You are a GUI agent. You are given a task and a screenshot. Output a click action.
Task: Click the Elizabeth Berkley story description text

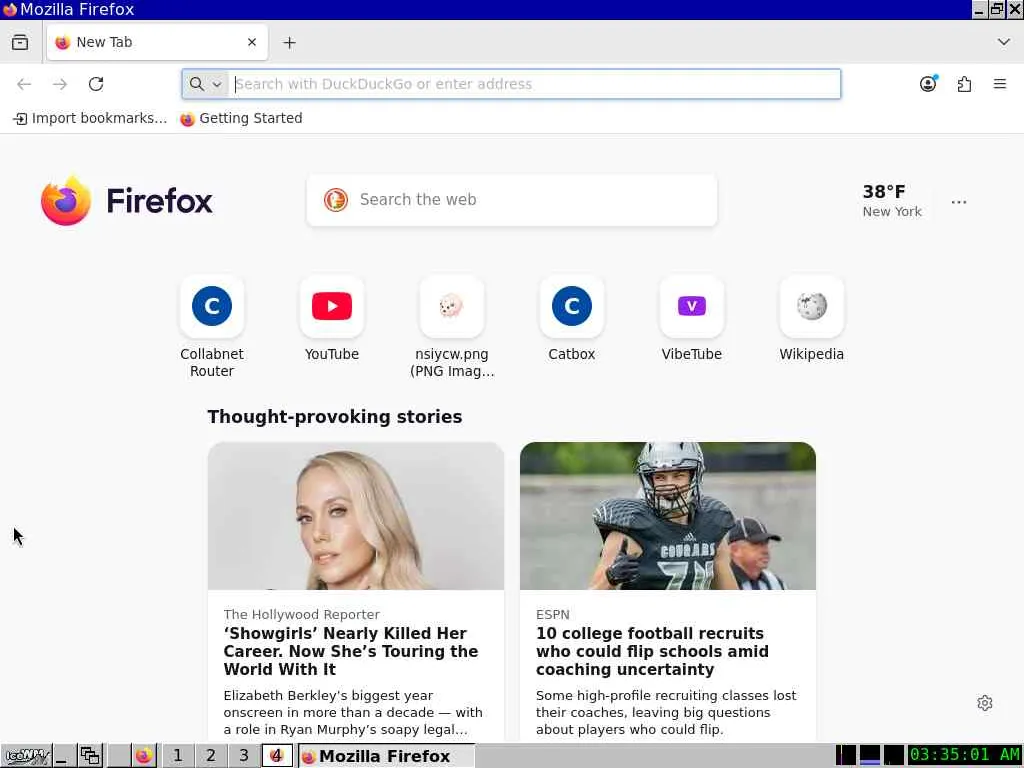[x=353, y=712]
